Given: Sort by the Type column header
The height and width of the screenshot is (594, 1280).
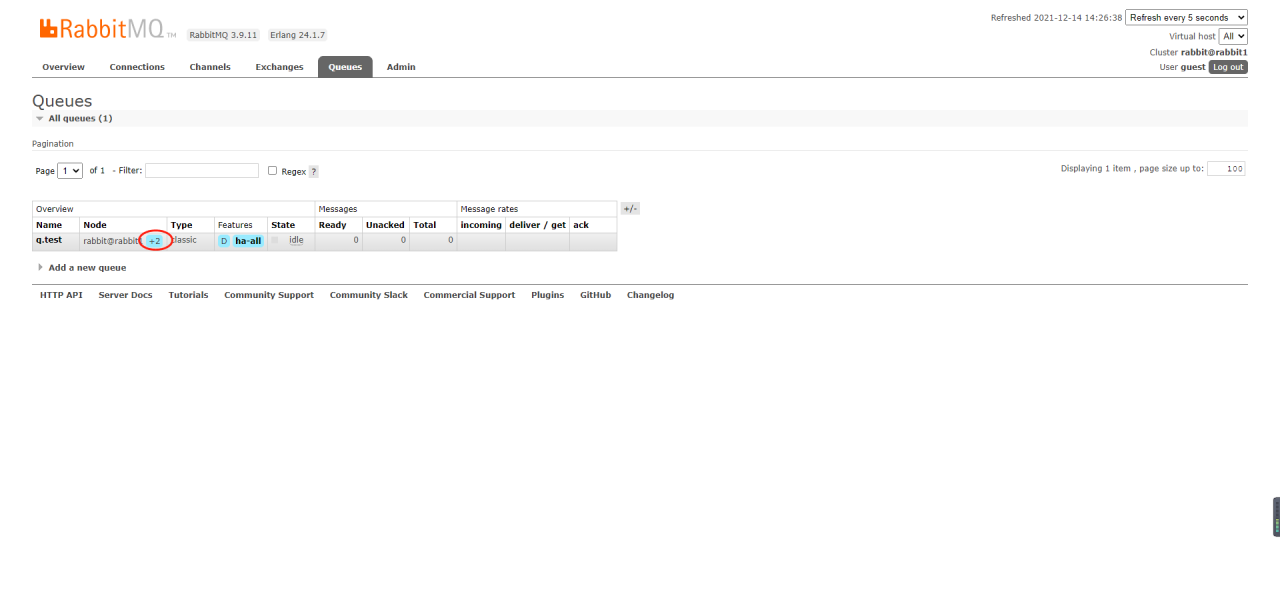Looking at the screenshot, I should (x=181, y=225).
